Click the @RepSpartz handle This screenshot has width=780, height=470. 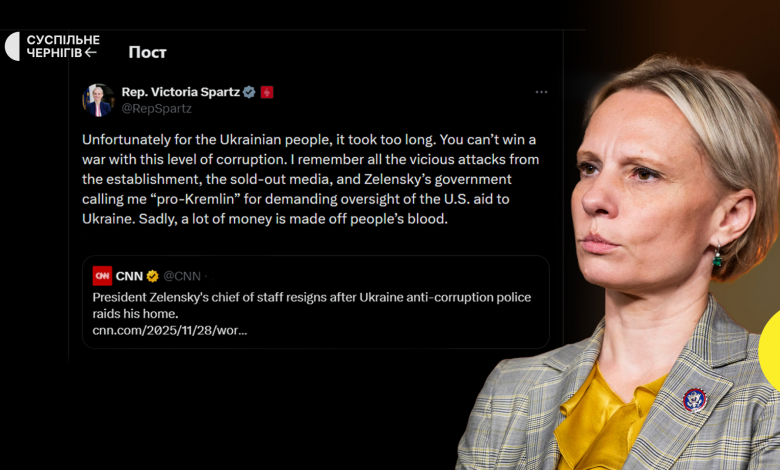pyautogui.click(x=156, y=108)
